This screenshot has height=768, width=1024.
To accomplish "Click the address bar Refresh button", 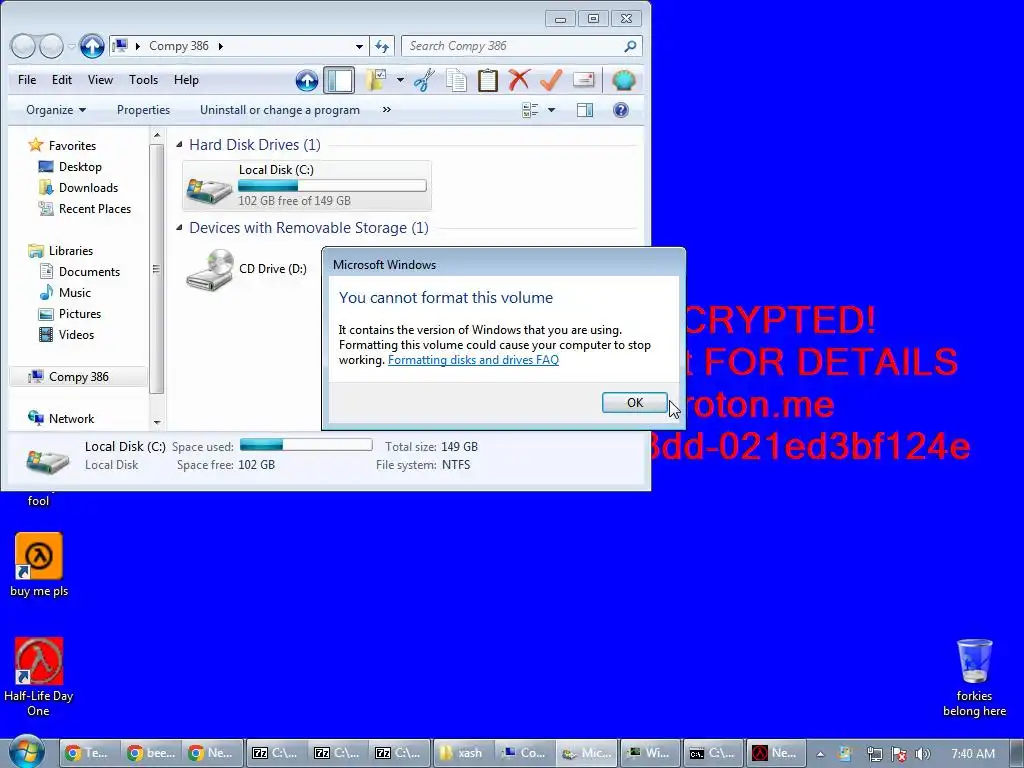I will point(382,46).
